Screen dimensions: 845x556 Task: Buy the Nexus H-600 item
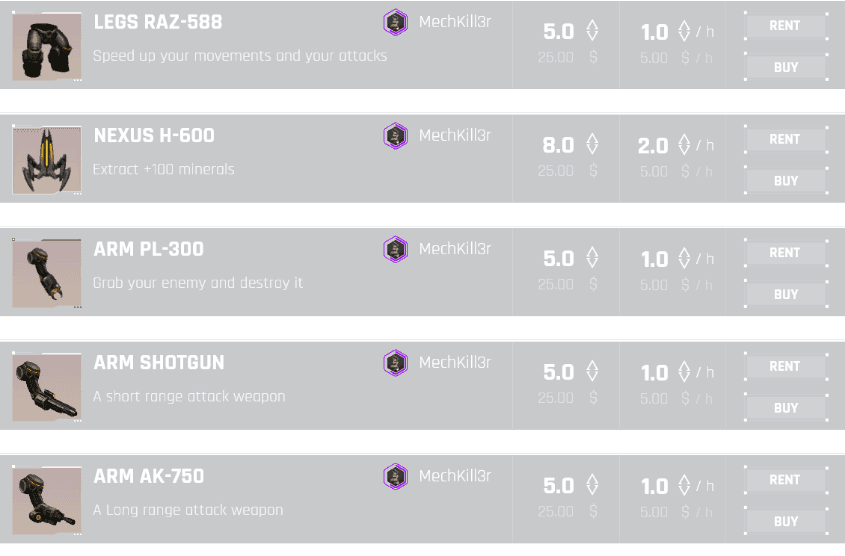point(785,181)
